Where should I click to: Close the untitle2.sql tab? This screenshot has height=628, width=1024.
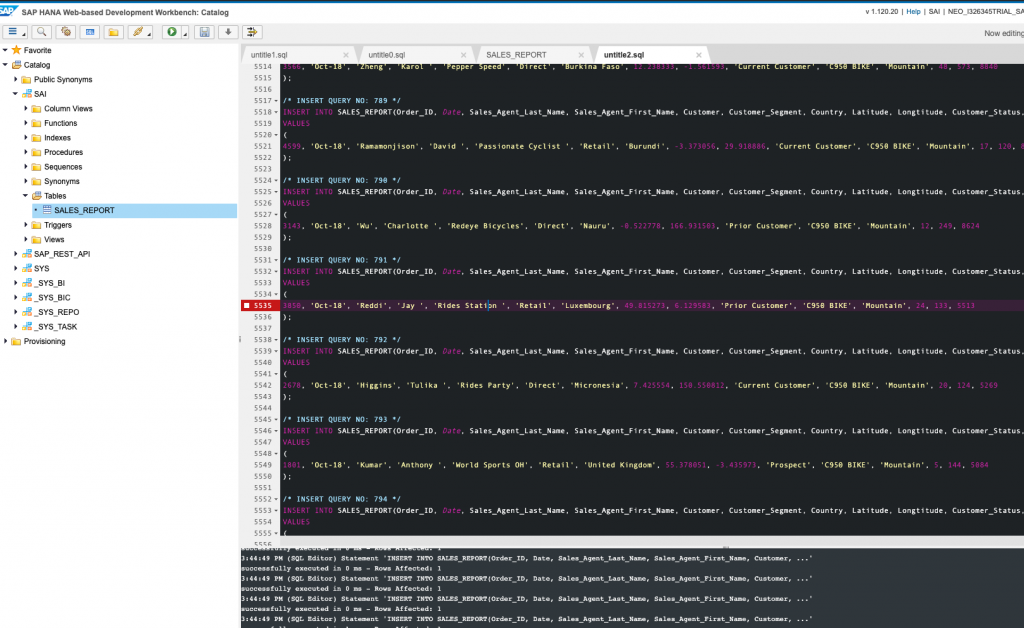(x=699, y=55)
